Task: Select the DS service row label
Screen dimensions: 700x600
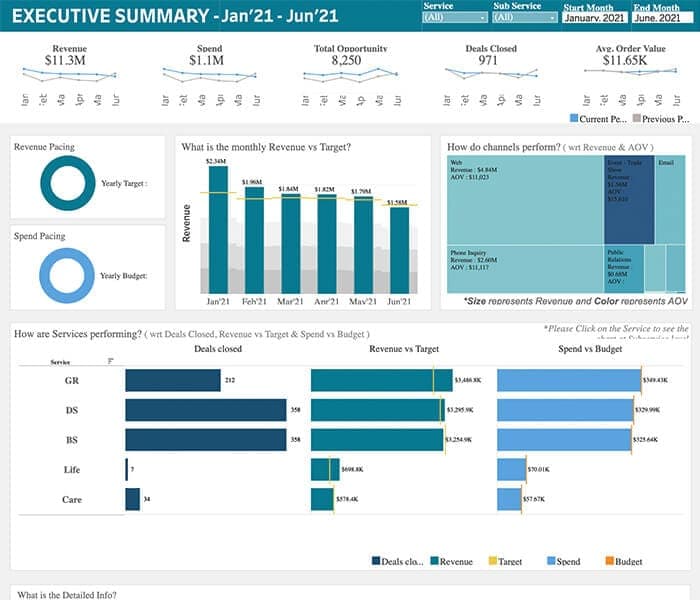Action: (72, 410)
